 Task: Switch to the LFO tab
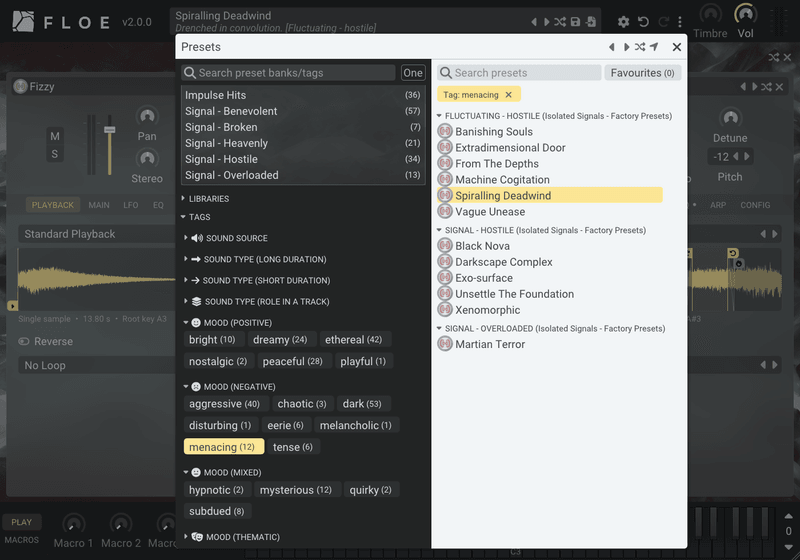131,205
